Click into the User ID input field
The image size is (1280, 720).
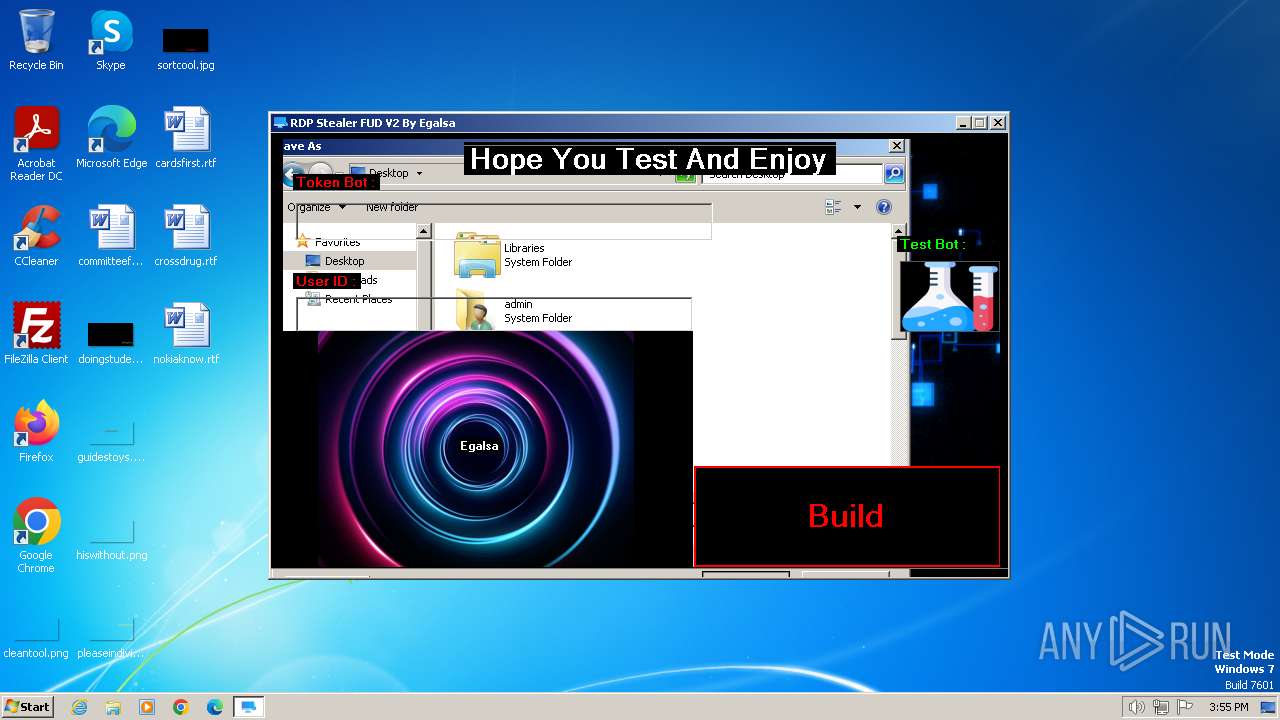(493, 314)
